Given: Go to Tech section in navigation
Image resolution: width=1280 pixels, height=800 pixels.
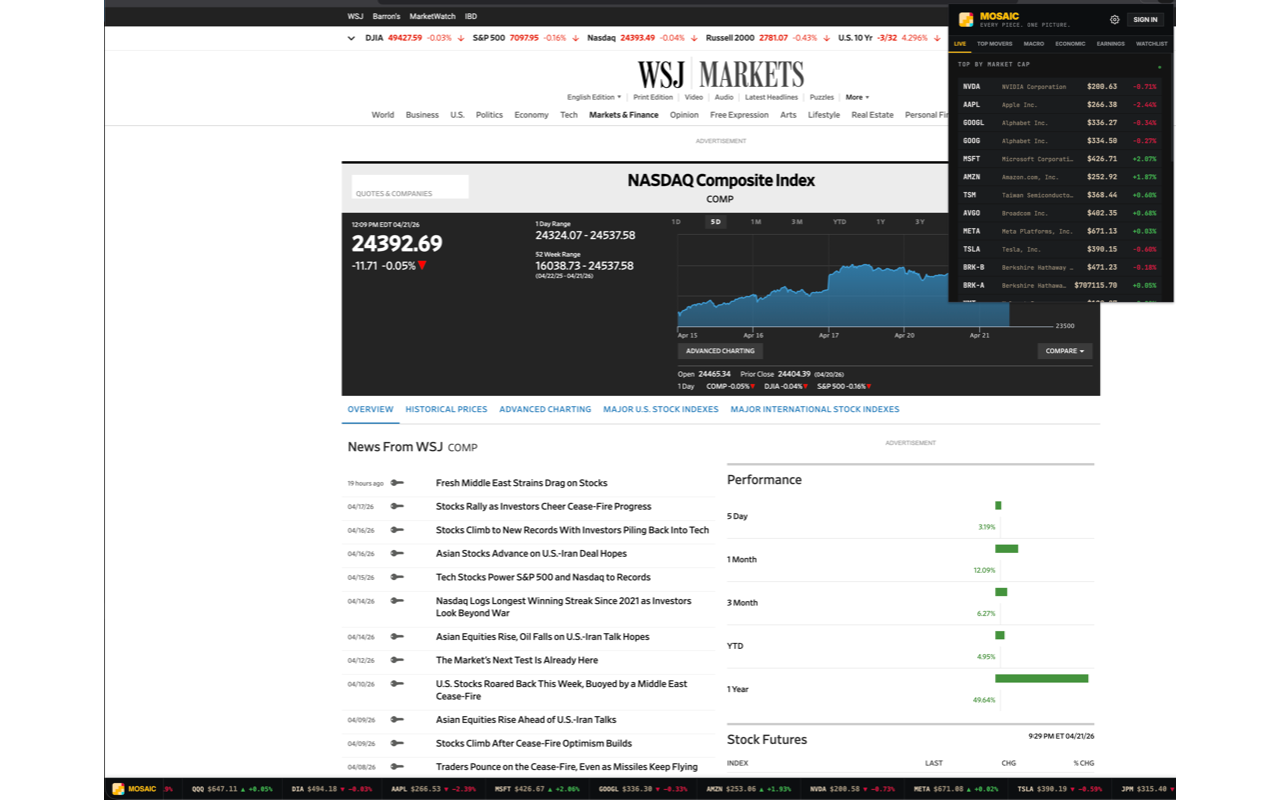Looking at the screenshot, I should [568, 115].
